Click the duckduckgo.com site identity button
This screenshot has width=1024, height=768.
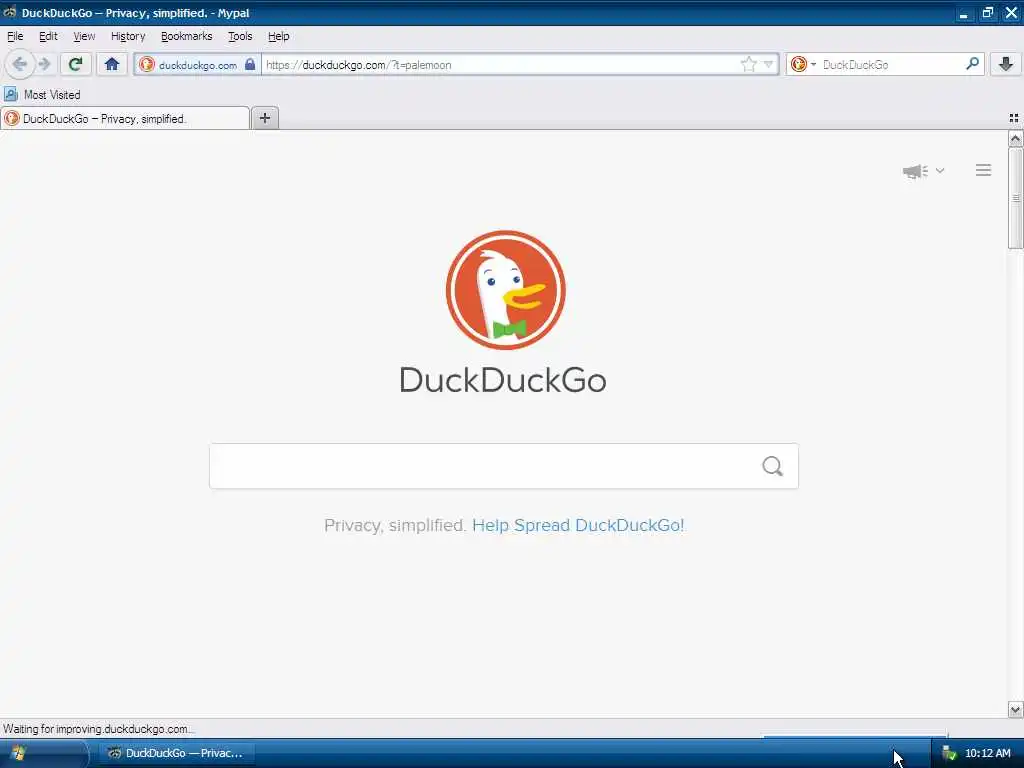click(198, 65)
